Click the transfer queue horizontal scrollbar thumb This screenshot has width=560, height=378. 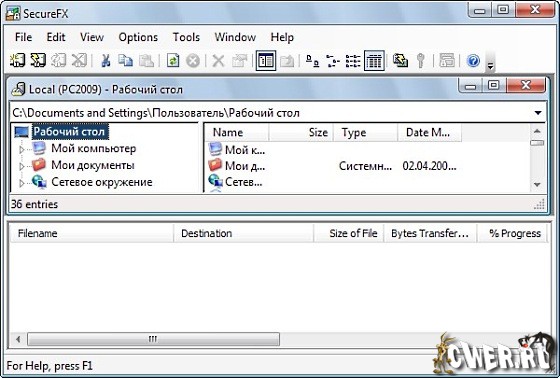[x=154, y=339]
